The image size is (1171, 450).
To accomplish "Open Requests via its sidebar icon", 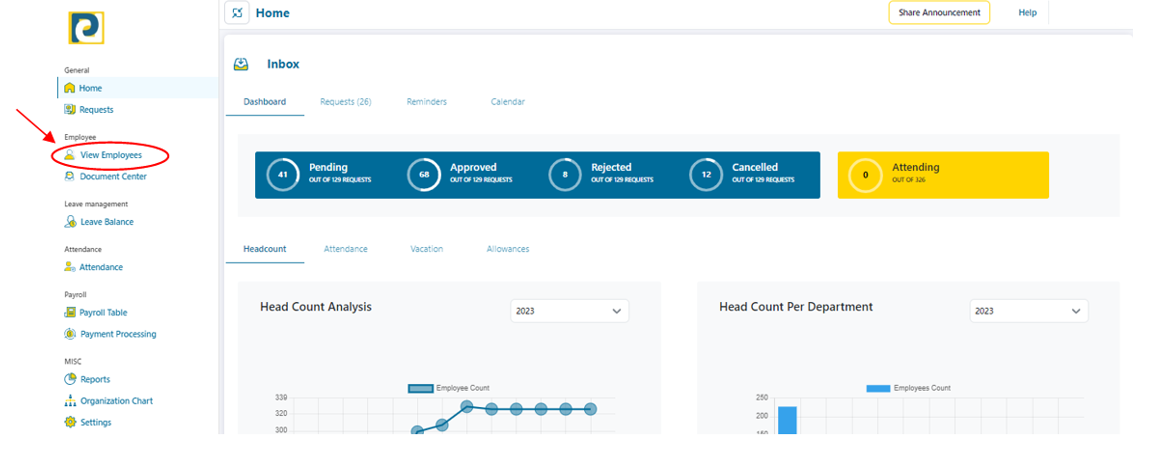I will point(69,110).
